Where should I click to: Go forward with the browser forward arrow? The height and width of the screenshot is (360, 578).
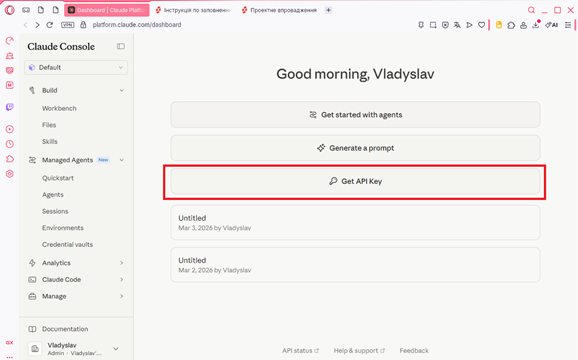point(37,25)
